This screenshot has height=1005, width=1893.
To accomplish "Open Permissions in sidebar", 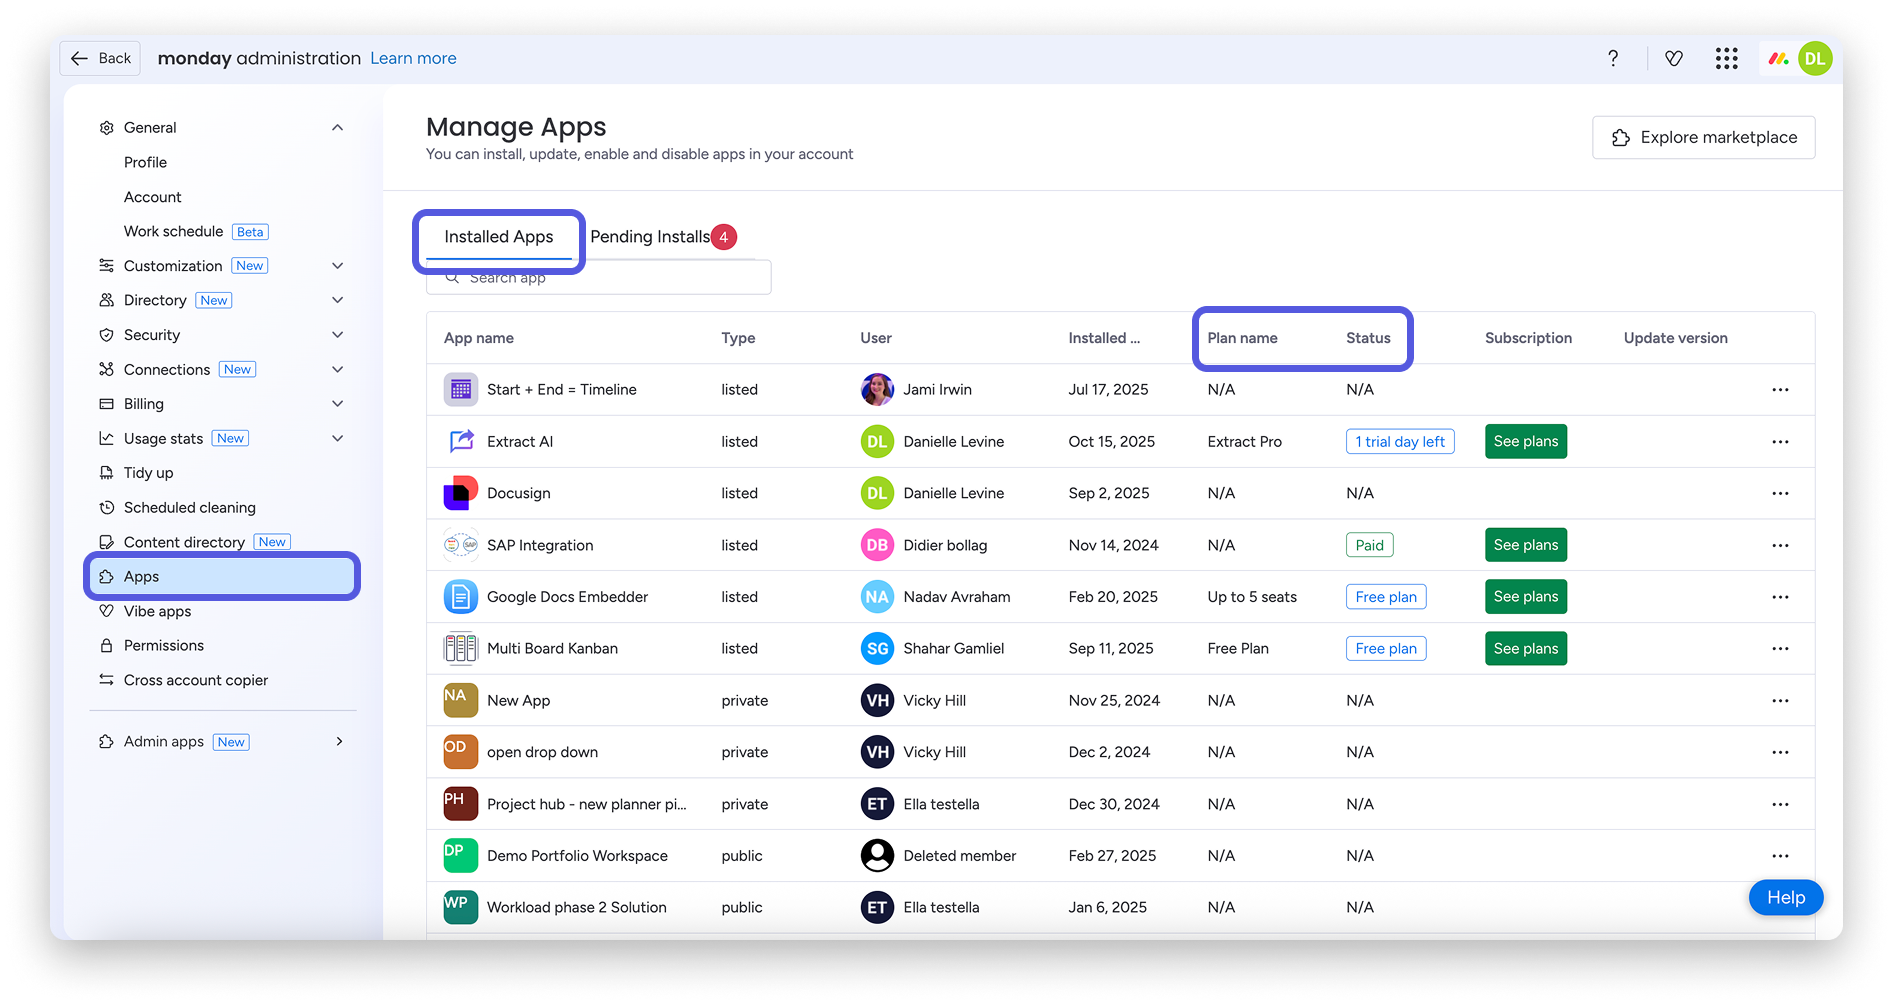I will 164,646.
